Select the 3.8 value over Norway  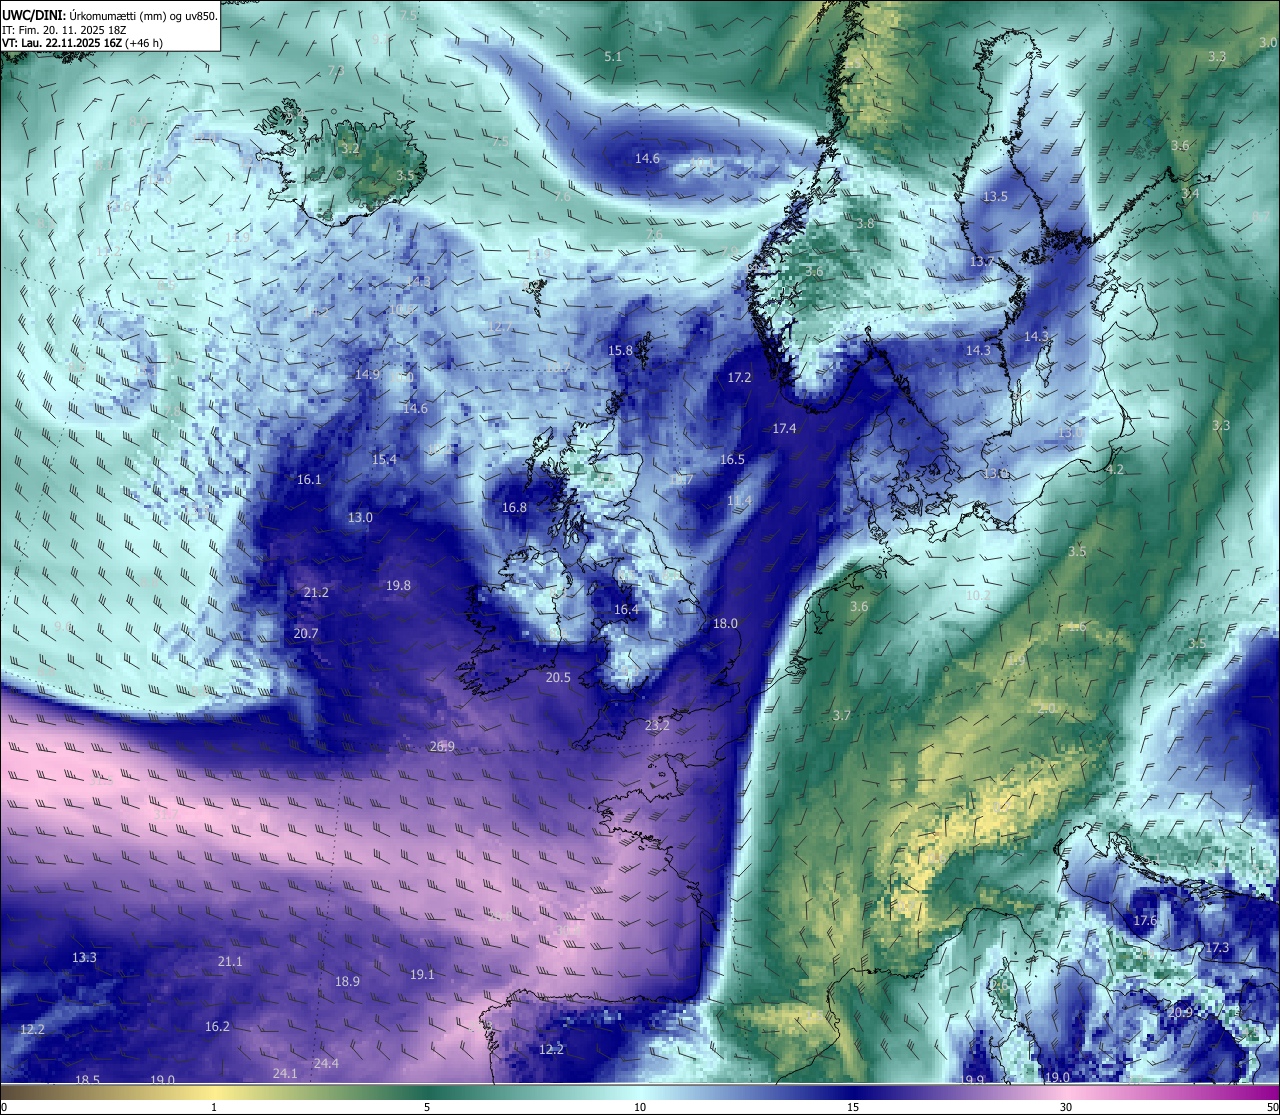pos(865,224)
